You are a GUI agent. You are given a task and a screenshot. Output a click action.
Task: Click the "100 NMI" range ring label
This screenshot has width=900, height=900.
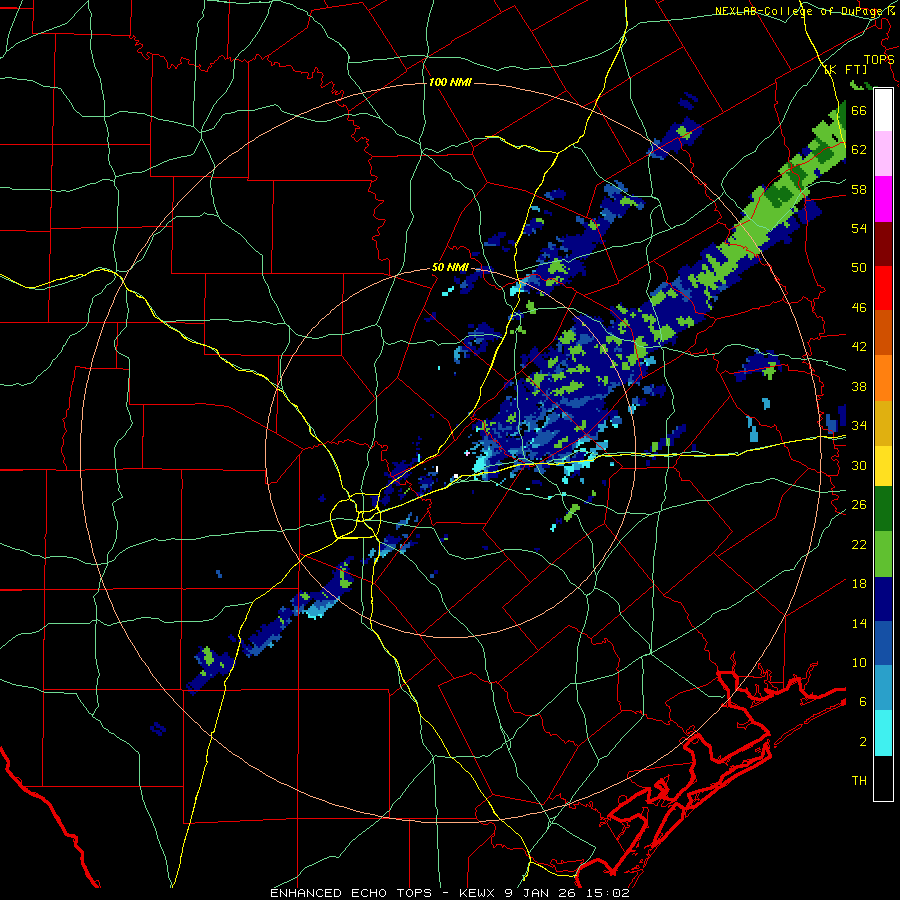point(450,82)
